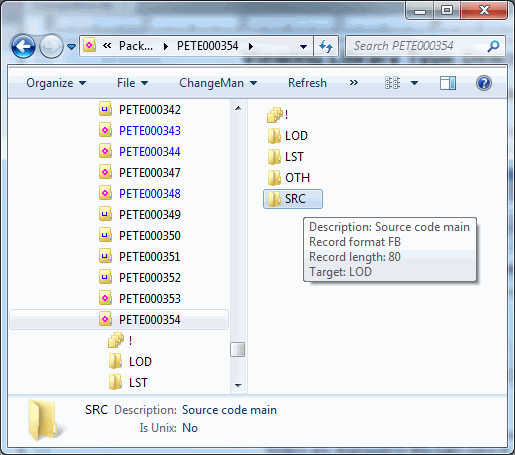Expand the view options dropdown arrow
The height and width of the screenshot is (455, 515).
(x=414, y=83)
